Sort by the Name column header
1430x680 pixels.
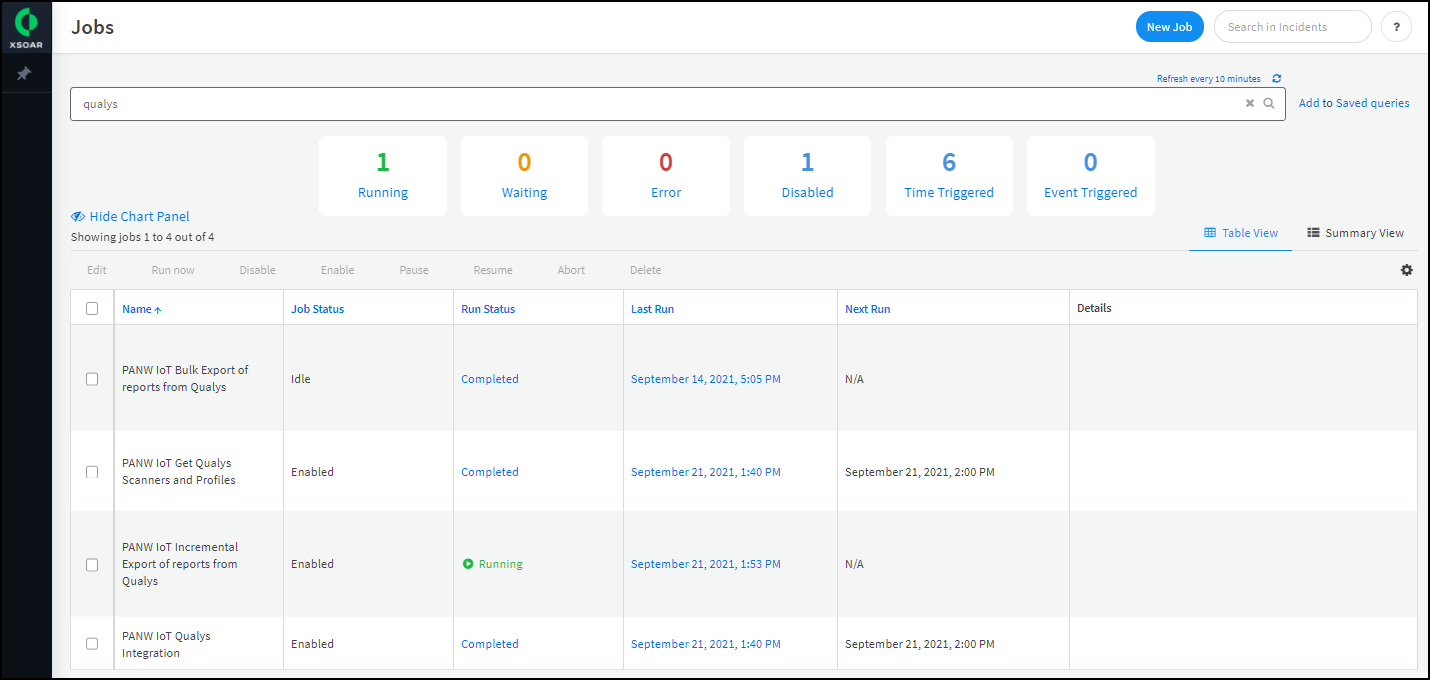(136, 309)
